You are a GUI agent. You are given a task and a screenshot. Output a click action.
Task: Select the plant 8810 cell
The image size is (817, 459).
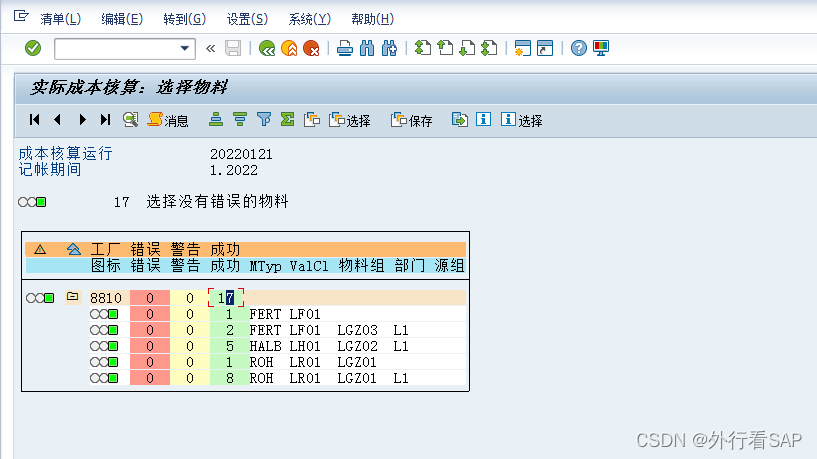pyautogui.click(x=106, y=298)
